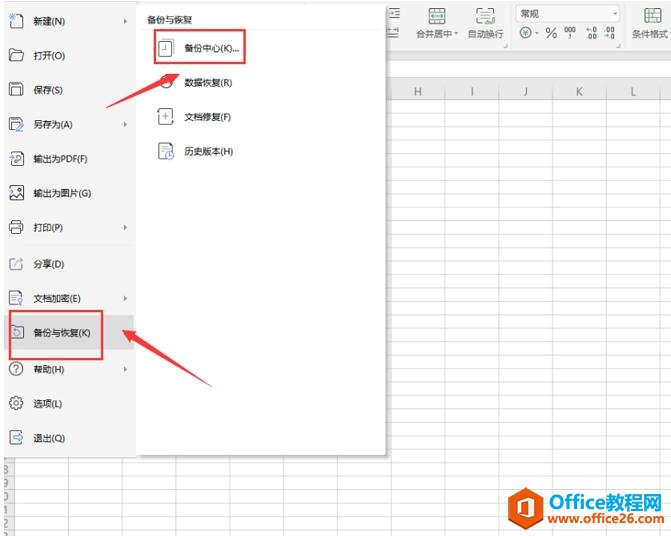Click the Exit icon
This screenshot has height=536, width=671.
pyautogui.click(x=16, y=438)
